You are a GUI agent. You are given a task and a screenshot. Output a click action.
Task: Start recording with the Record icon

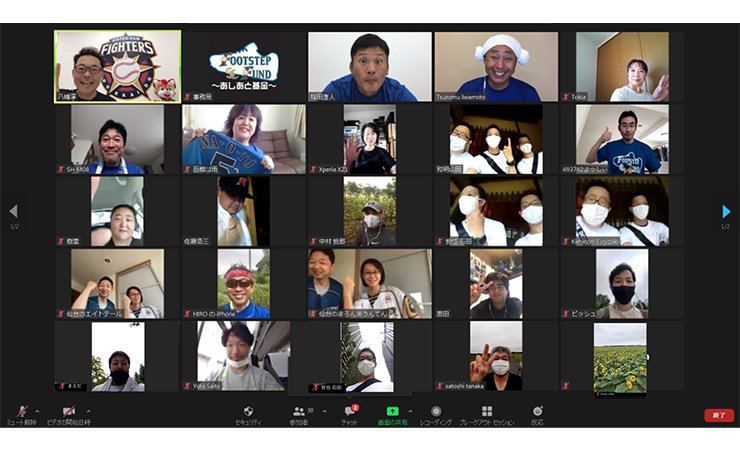[x=436, y=411]
